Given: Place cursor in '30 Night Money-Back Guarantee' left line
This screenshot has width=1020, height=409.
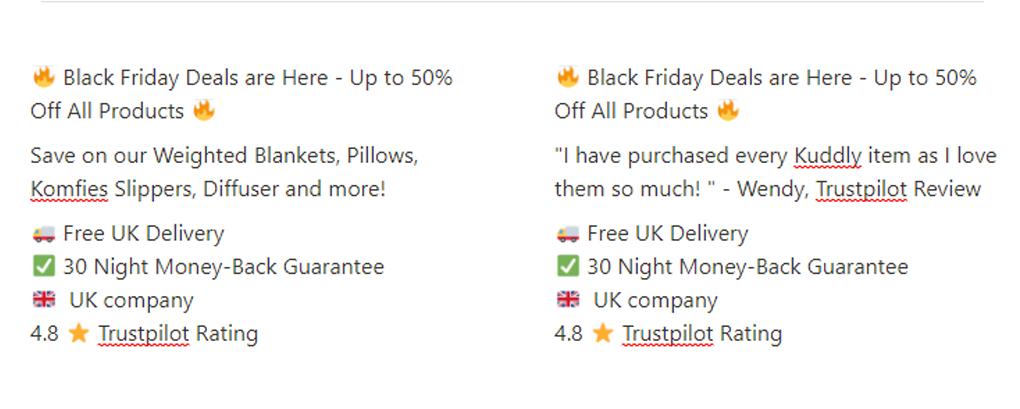Looking at the screenshot, I should pos(224,267).
